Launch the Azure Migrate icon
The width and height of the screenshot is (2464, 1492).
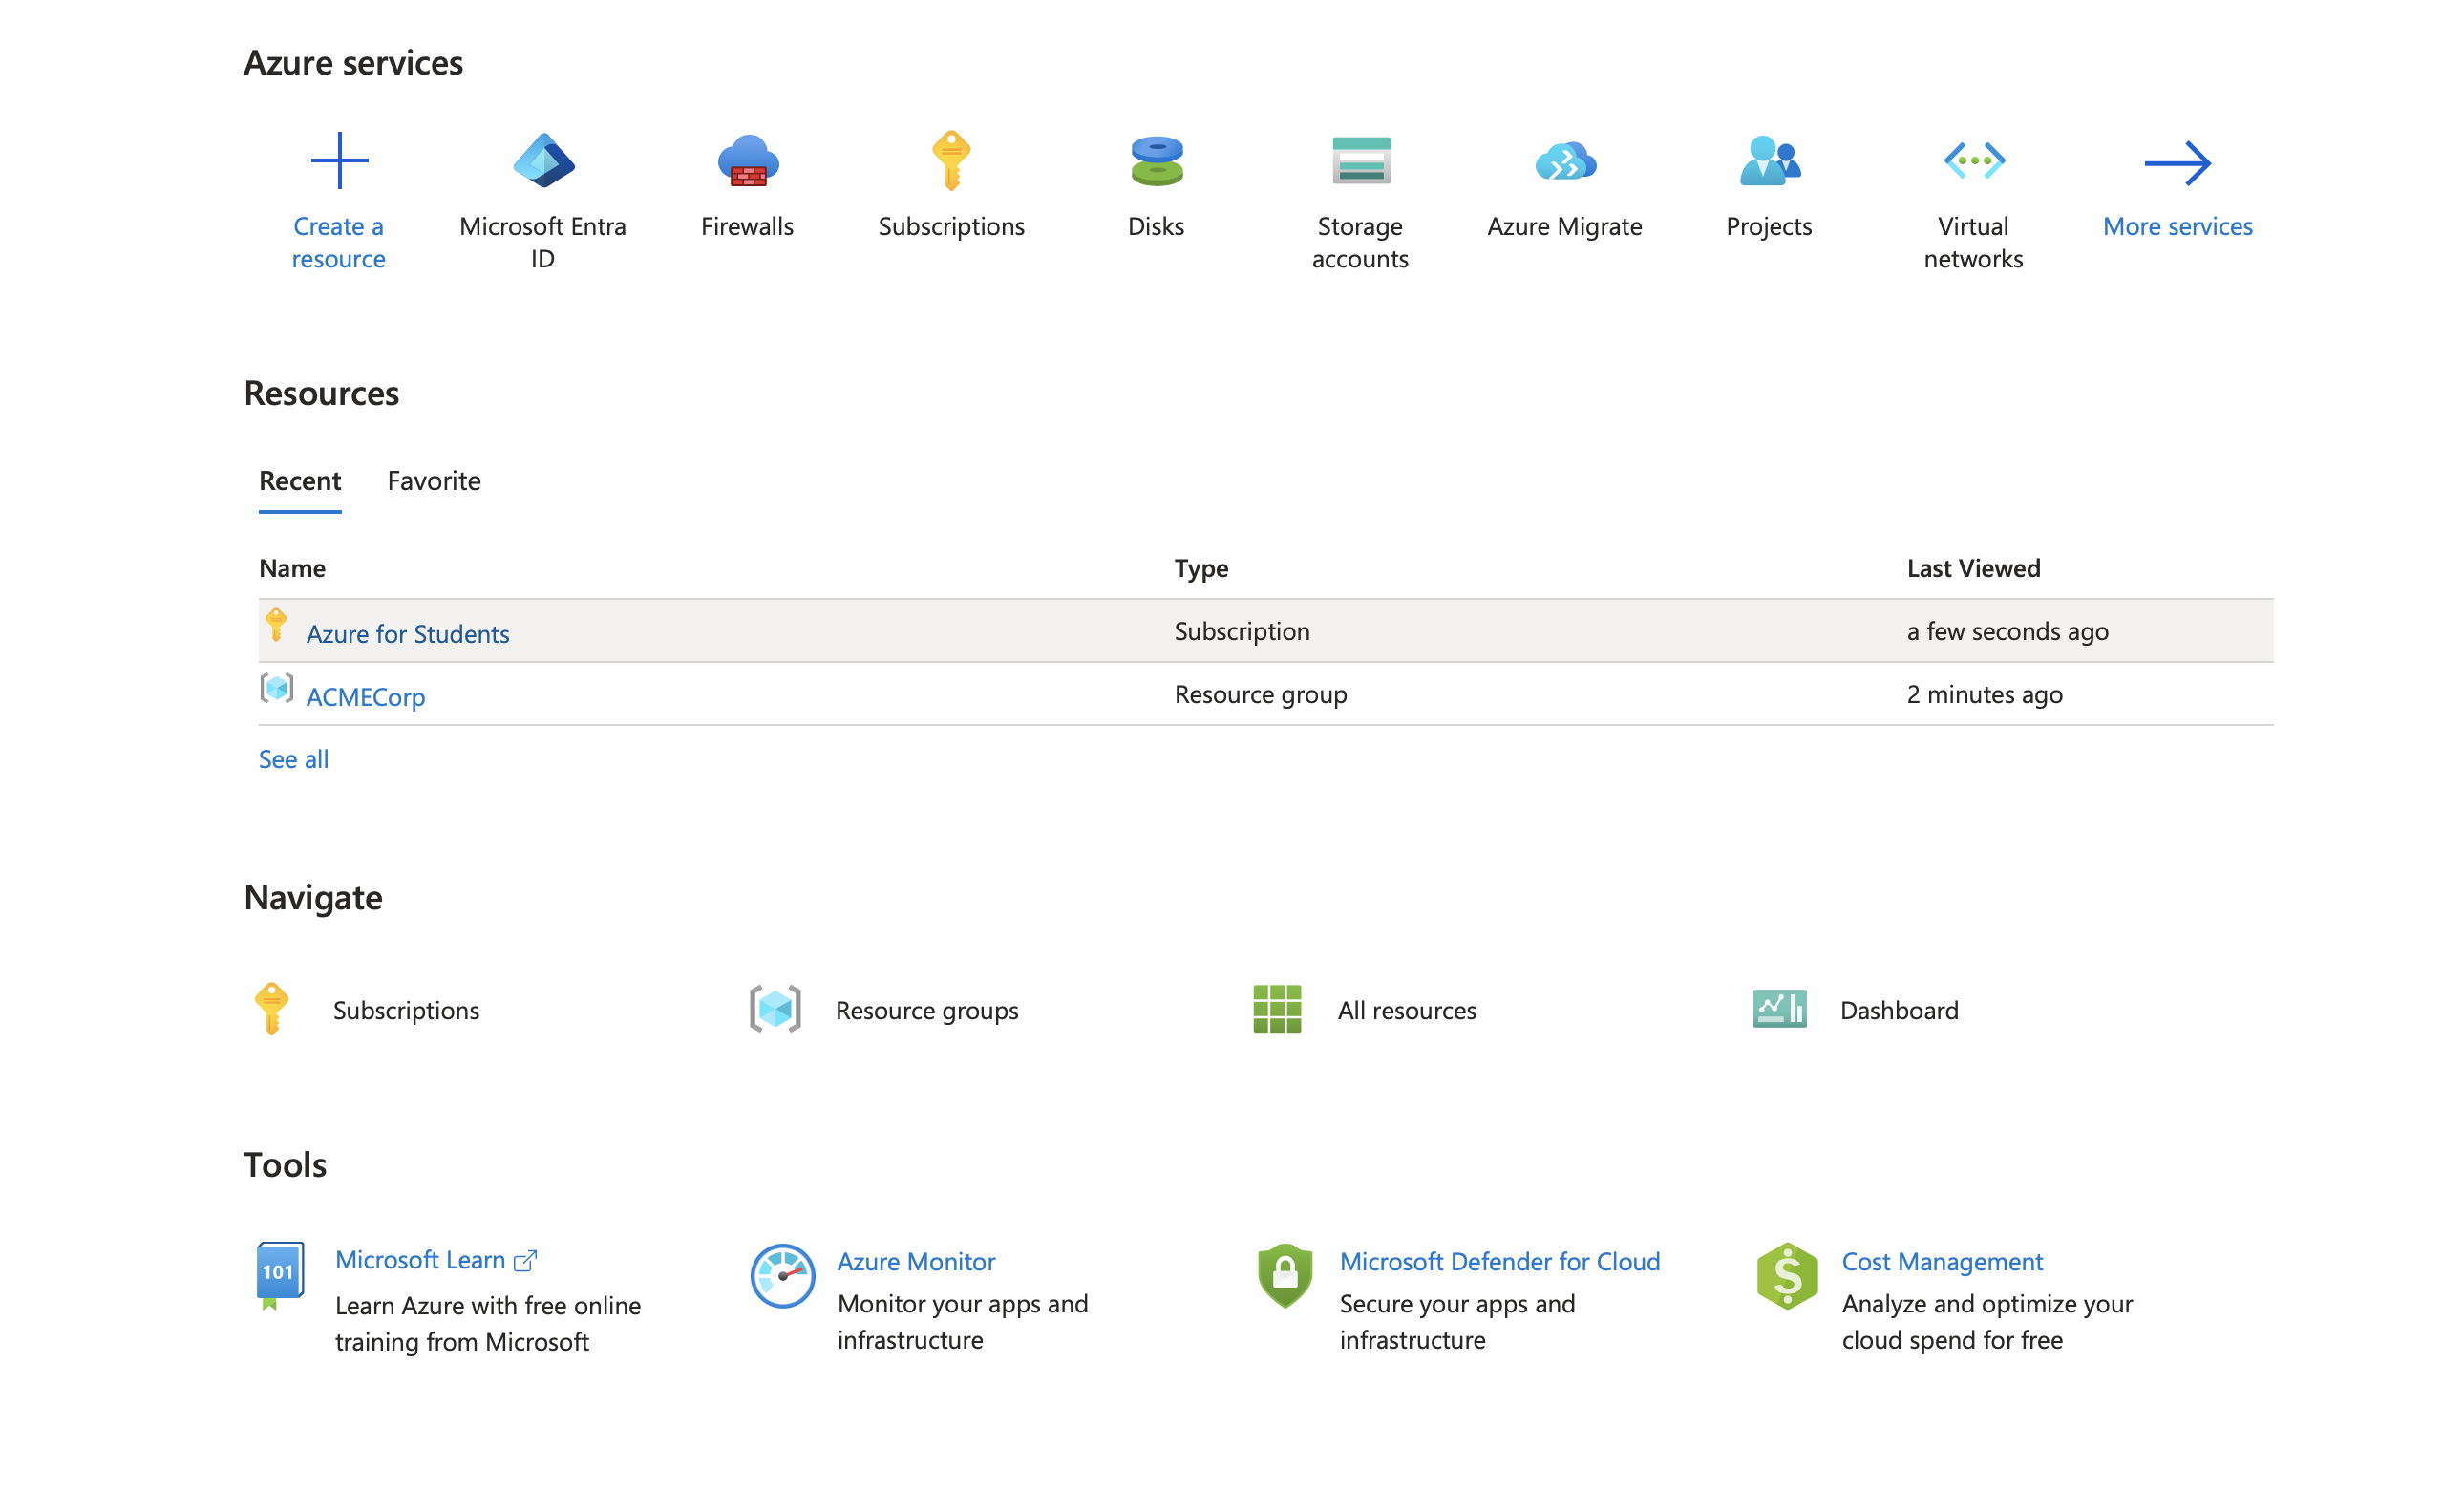coord(1565,161)
